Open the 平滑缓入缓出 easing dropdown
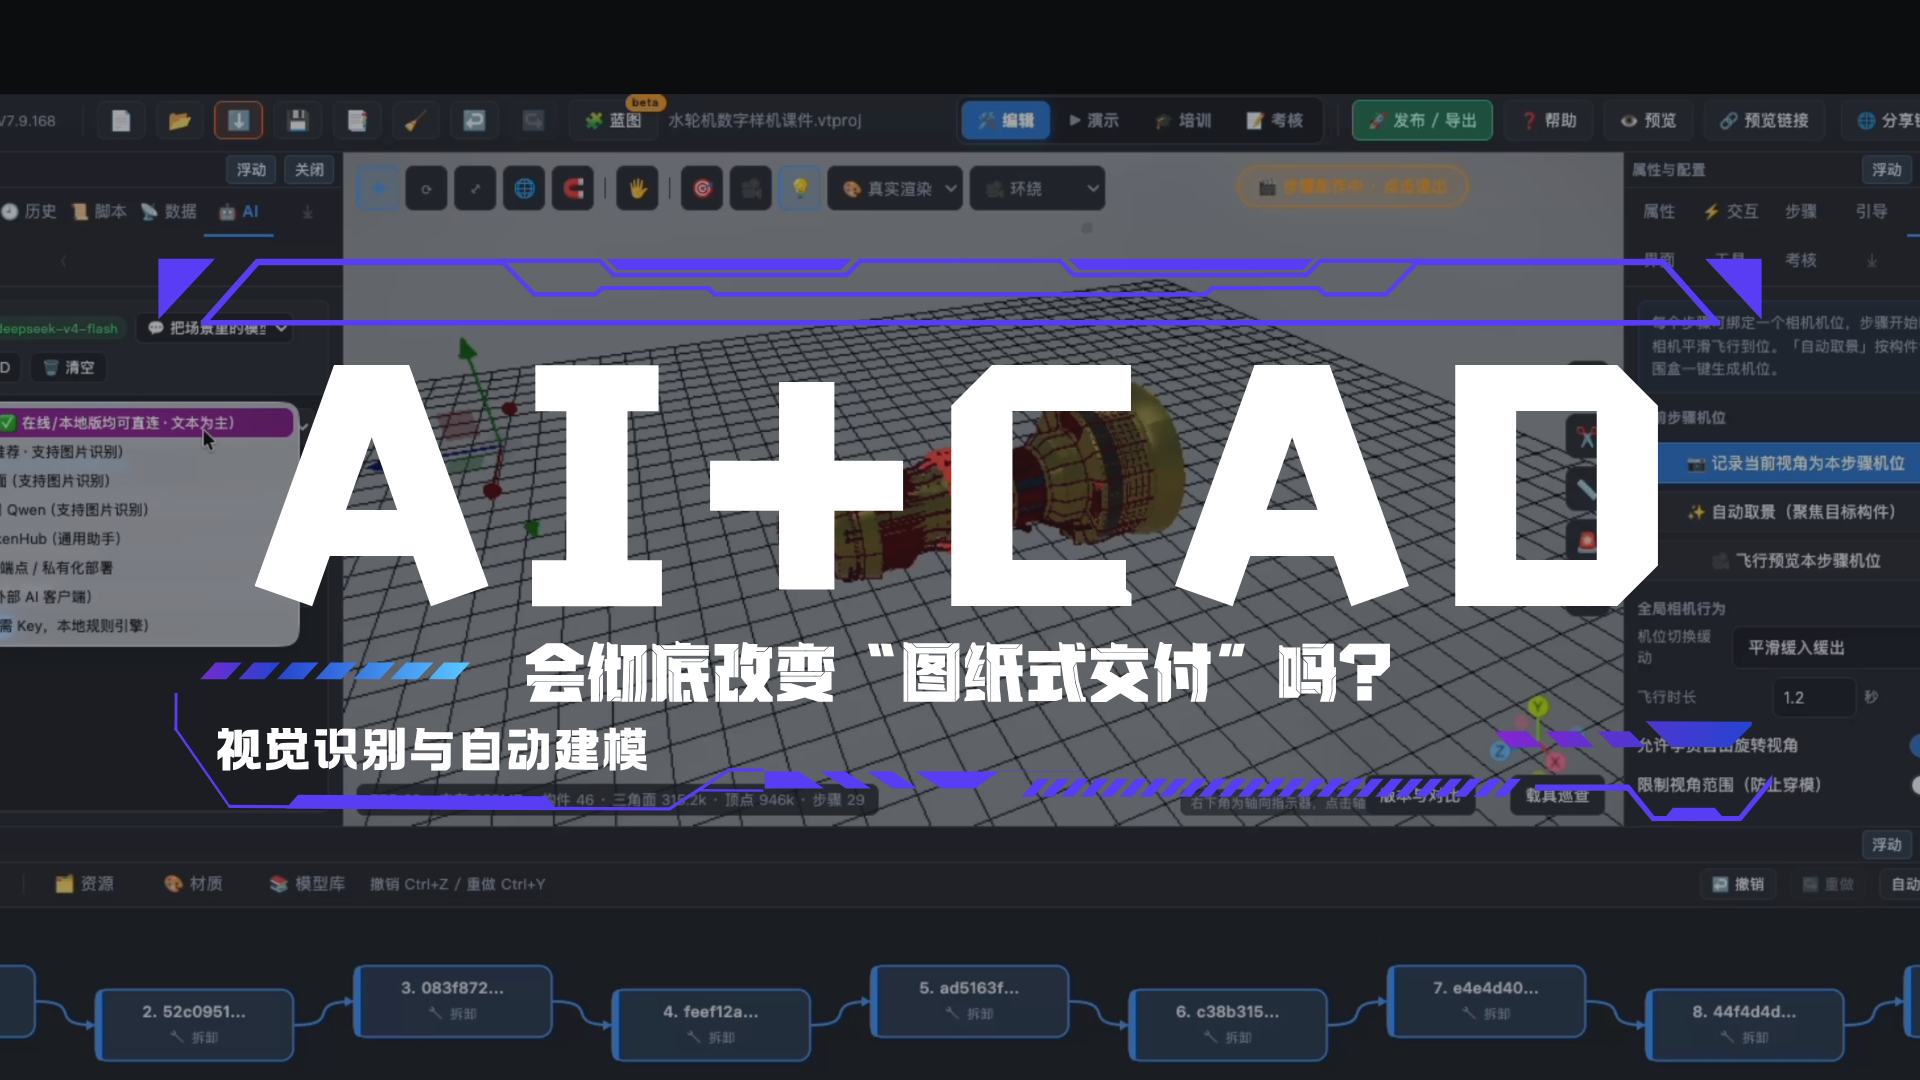The height and width of the screenshot is (1080, 1920). 1826,648
